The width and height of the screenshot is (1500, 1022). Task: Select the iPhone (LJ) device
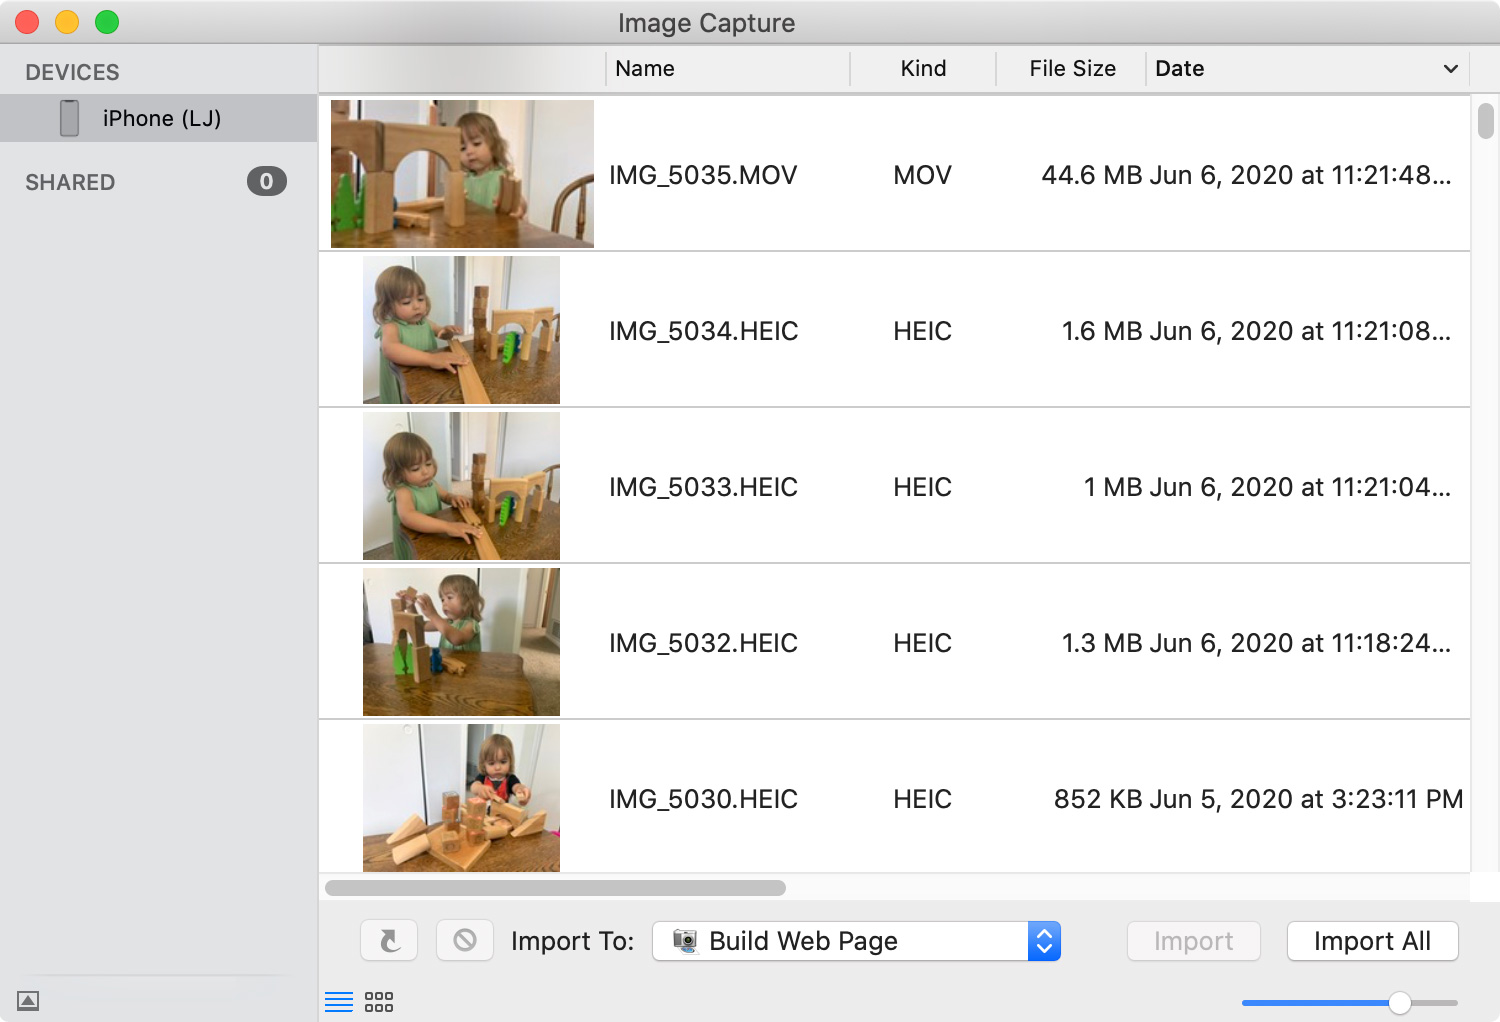161,119
